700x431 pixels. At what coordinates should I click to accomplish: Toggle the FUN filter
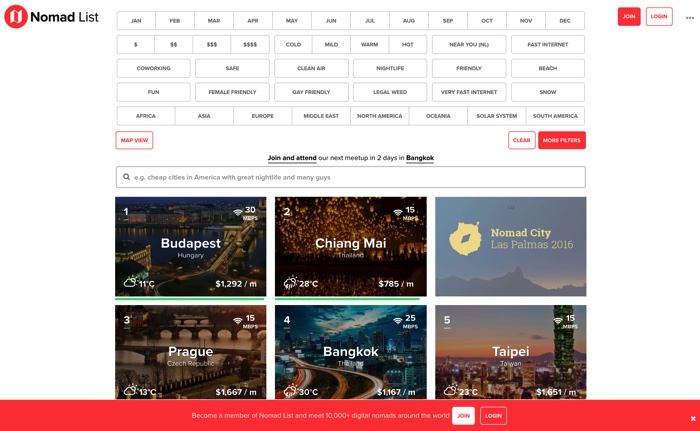pos(154,92)
